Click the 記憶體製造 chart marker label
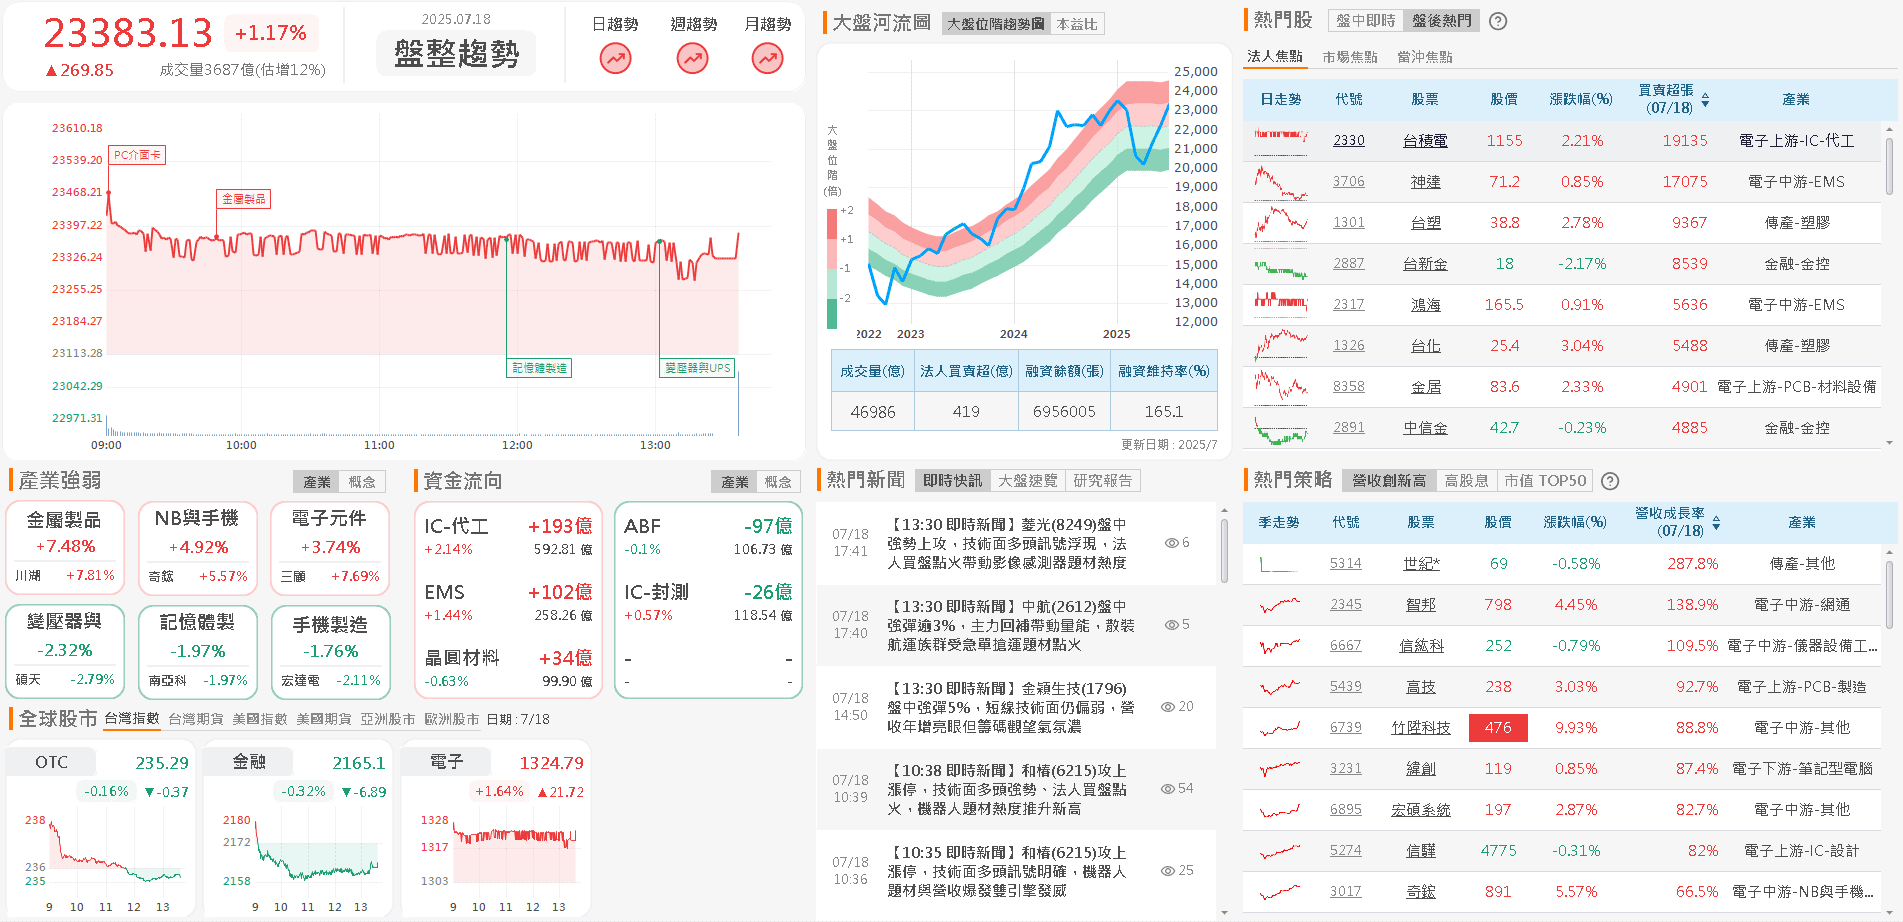The image size is (1903, 922). click(x=539, y=368)
